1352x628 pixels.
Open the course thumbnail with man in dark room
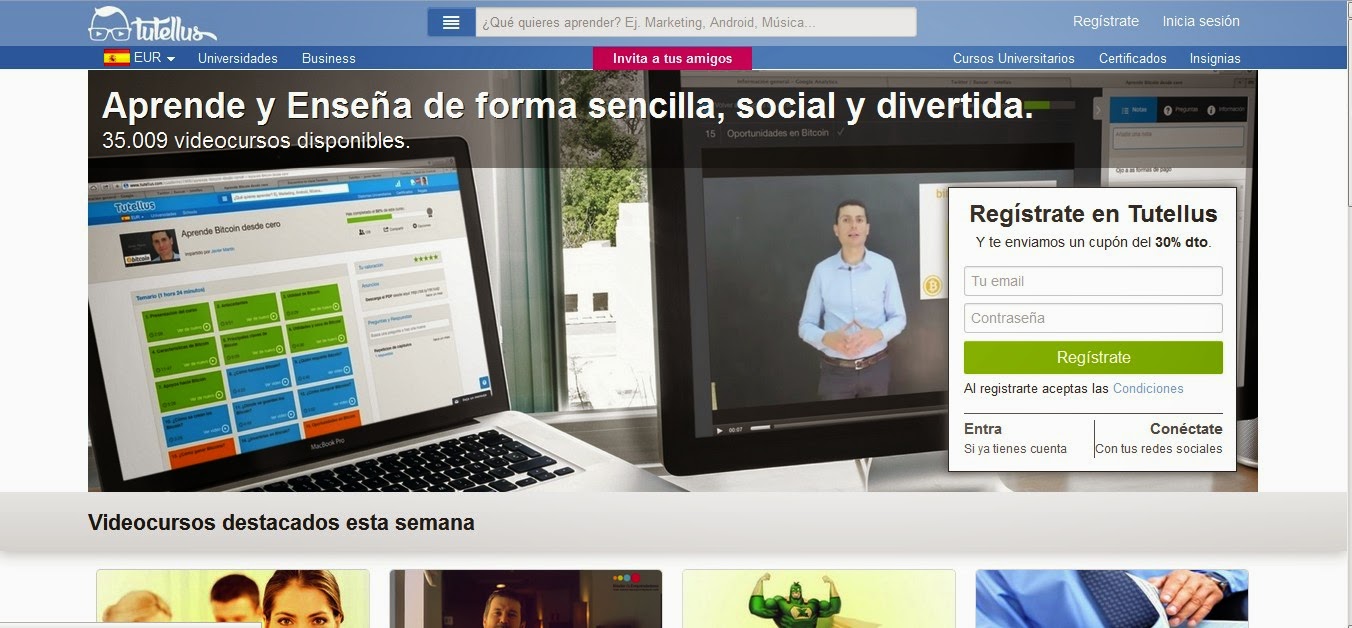526,598
